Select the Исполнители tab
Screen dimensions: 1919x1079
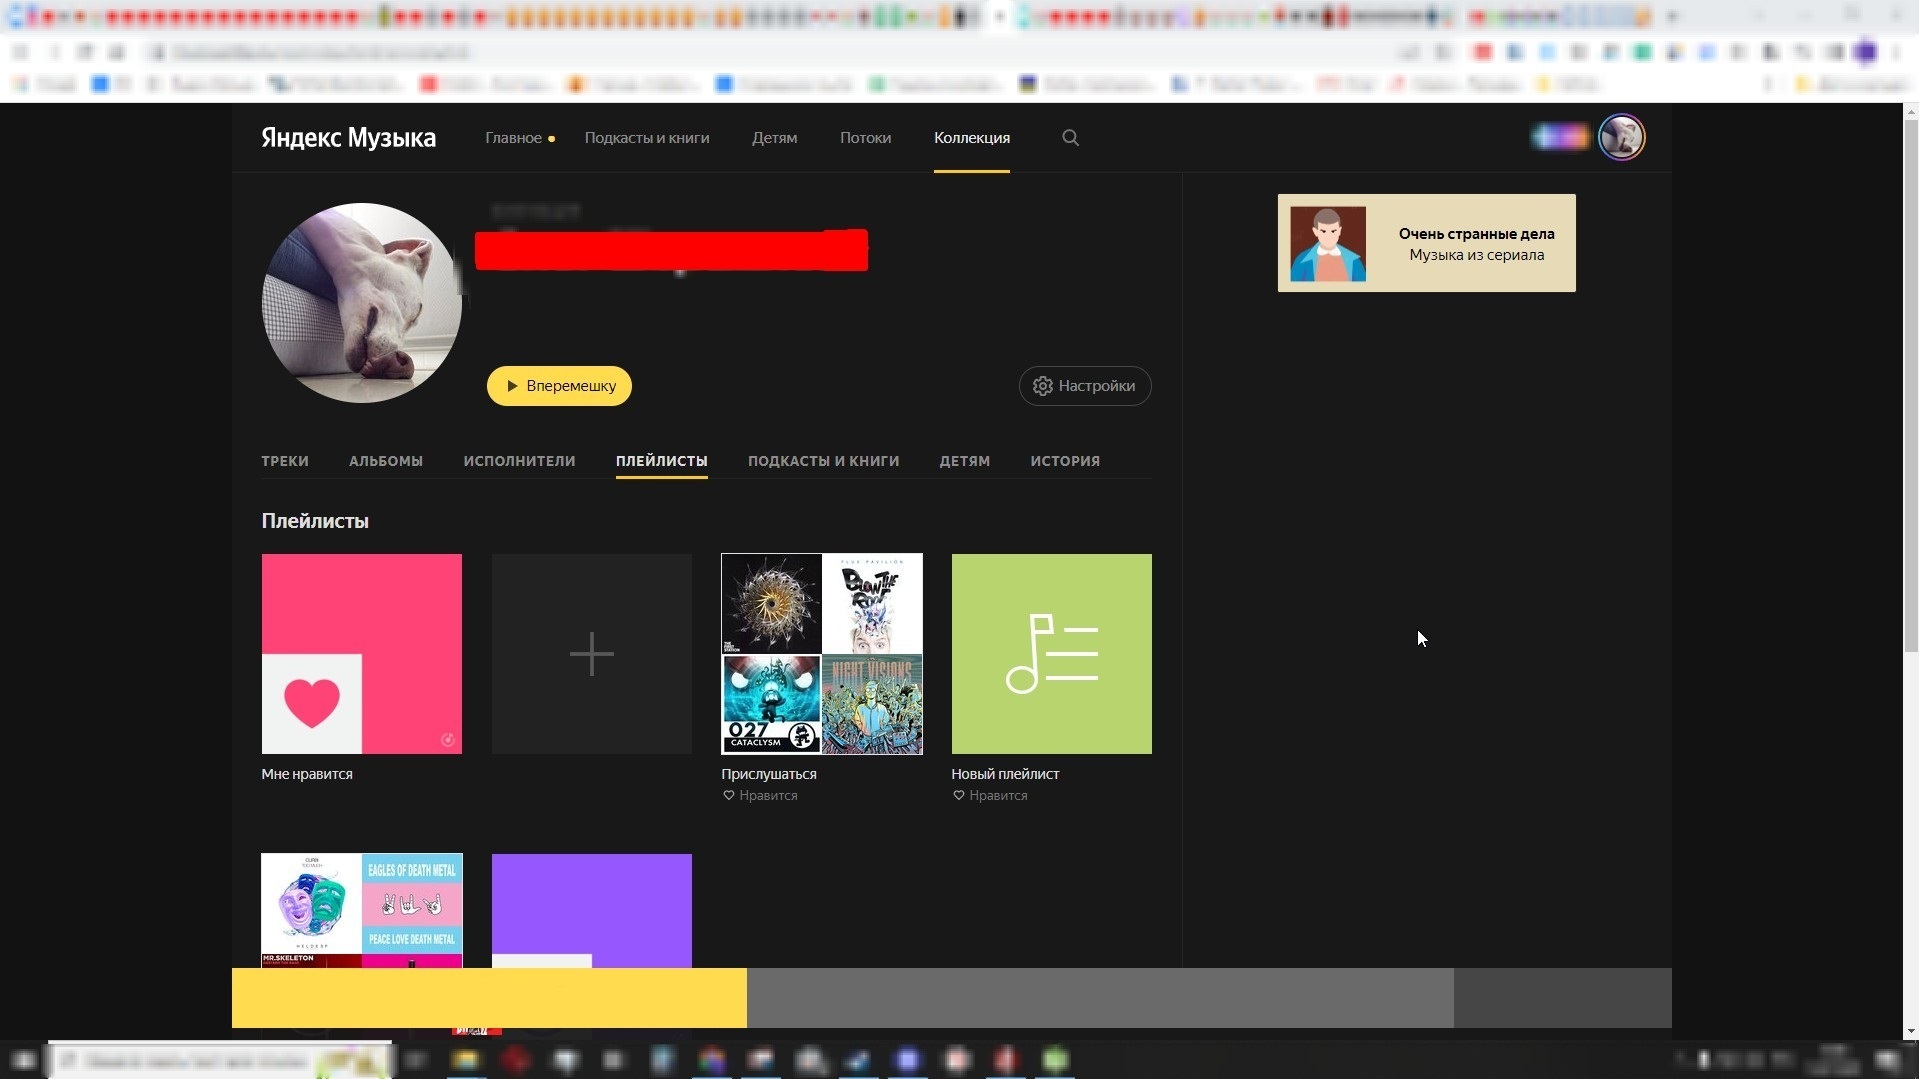click(x=519, y=461)
